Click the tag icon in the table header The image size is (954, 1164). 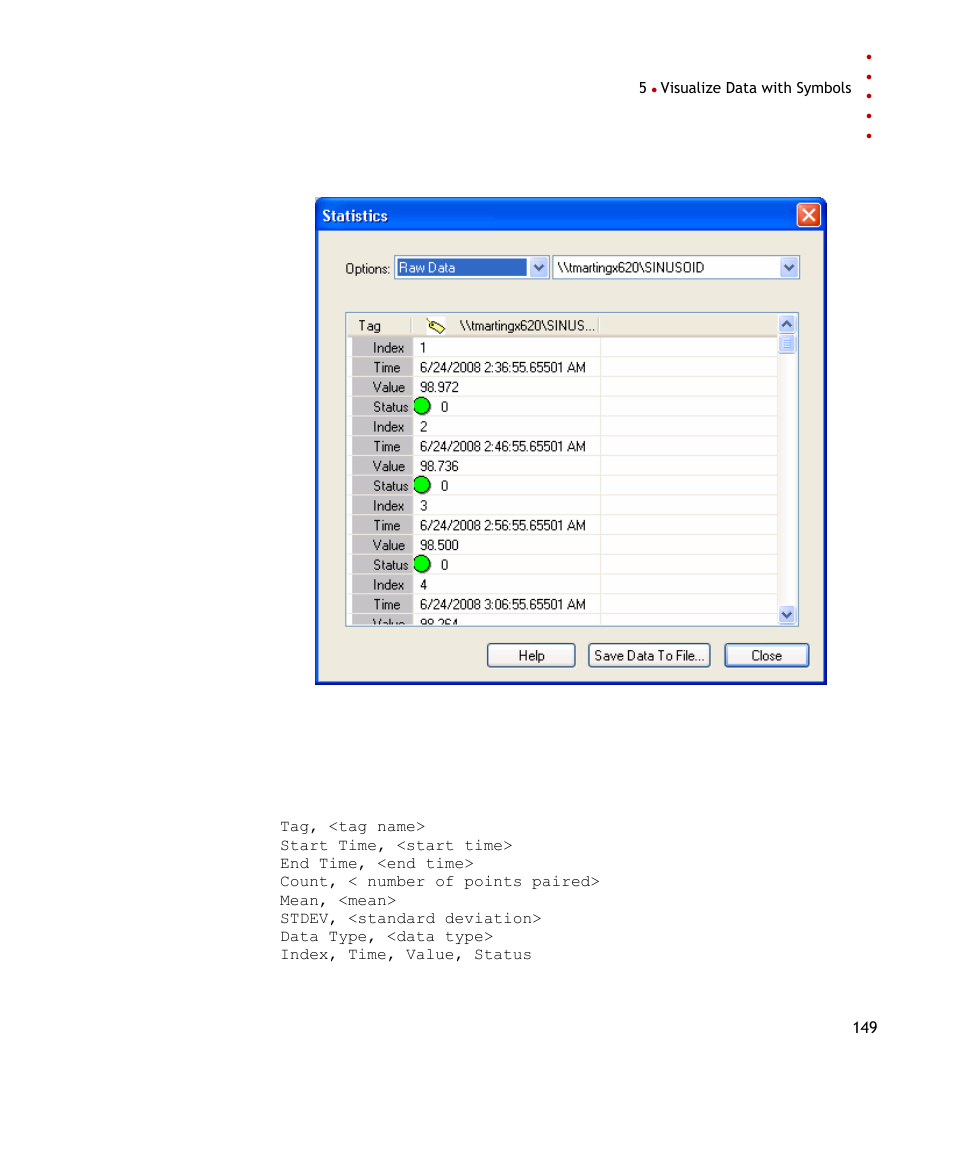click(435, 326)
